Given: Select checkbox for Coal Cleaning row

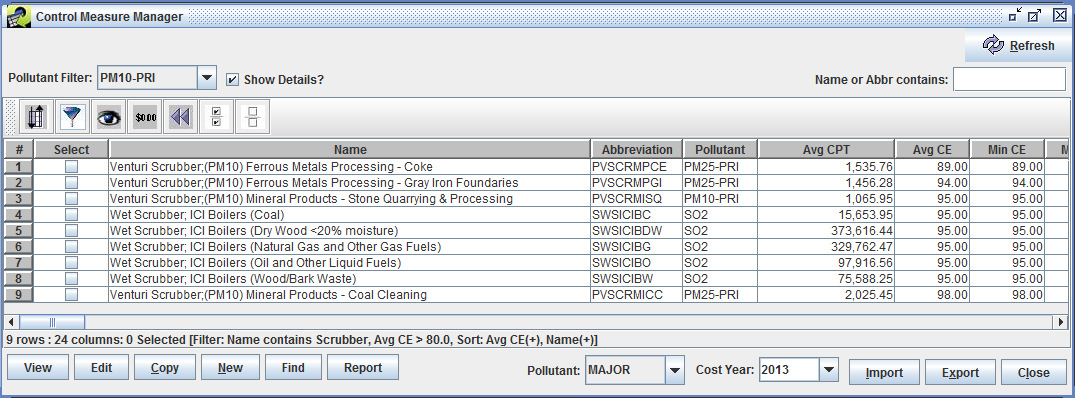Looking at the screenshot, I should pos(71,295).
